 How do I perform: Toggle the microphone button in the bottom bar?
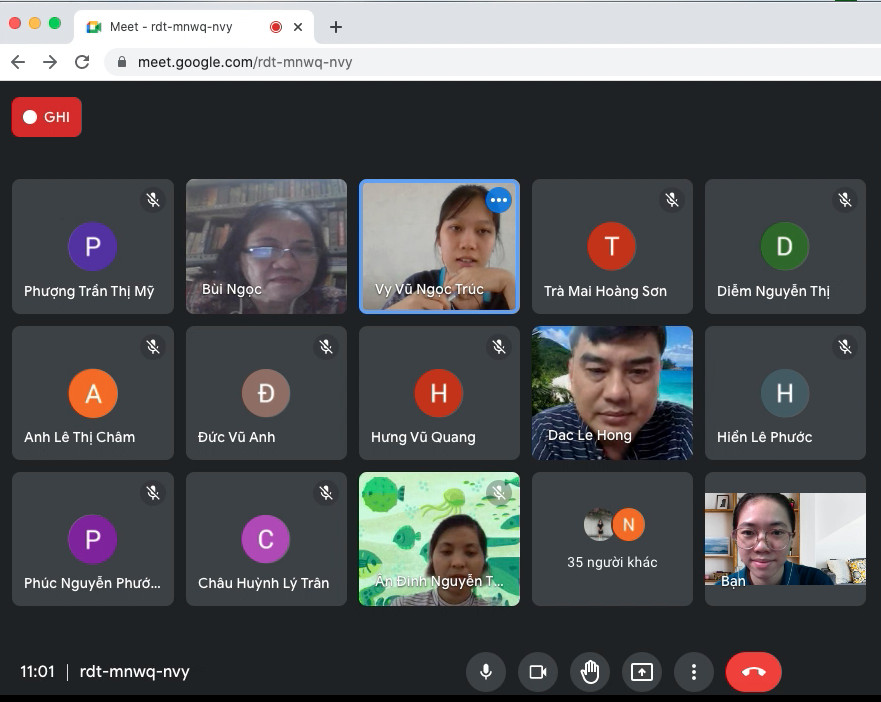pyautogui.click(x=486, y=672)
